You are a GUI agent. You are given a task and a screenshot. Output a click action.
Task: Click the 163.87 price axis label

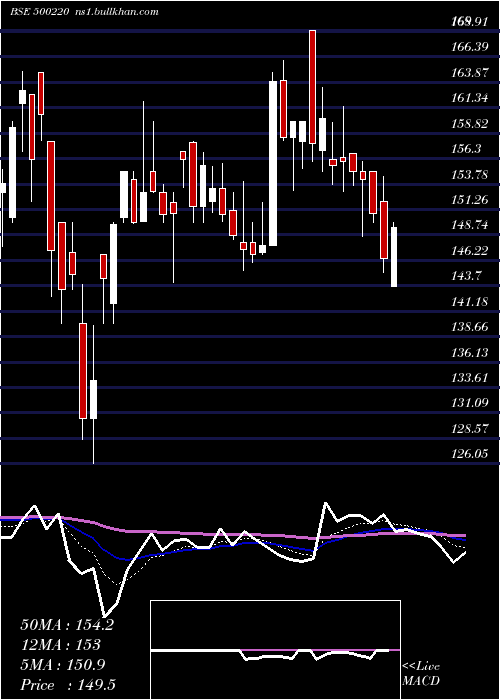pyautogui.click(x=469, y=72)
